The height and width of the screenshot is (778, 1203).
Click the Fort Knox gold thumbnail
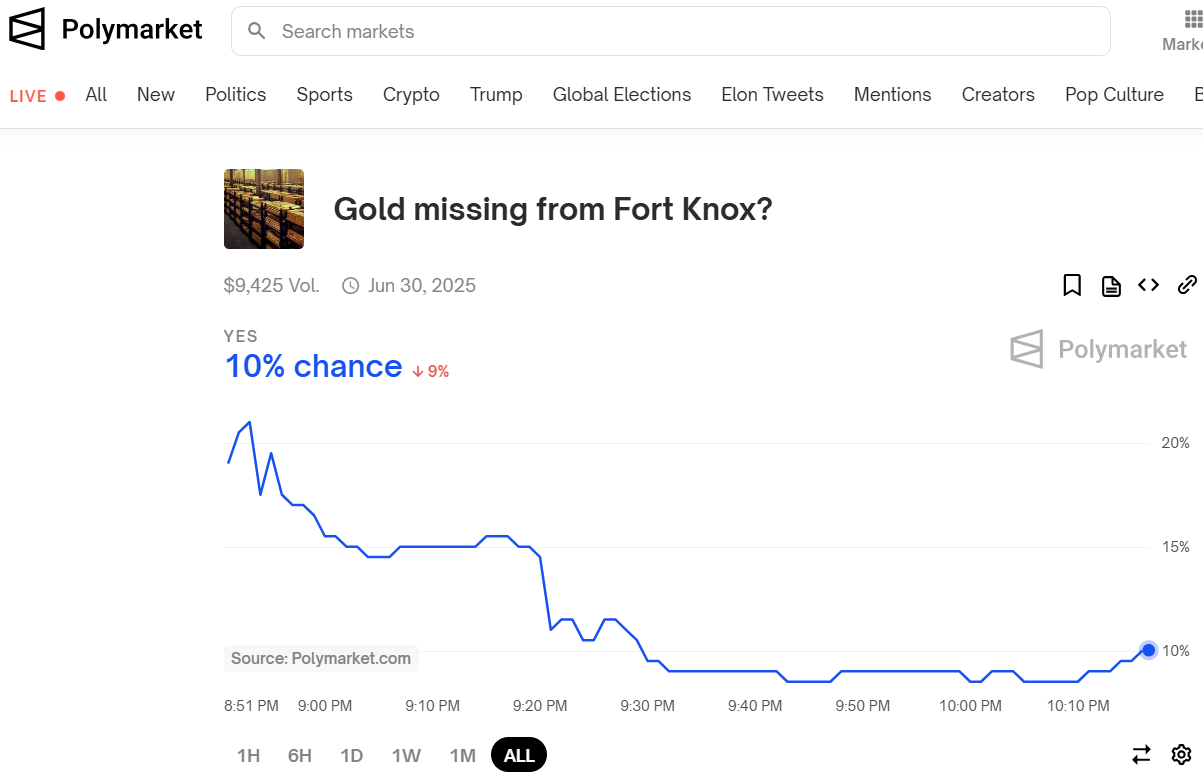264,209
